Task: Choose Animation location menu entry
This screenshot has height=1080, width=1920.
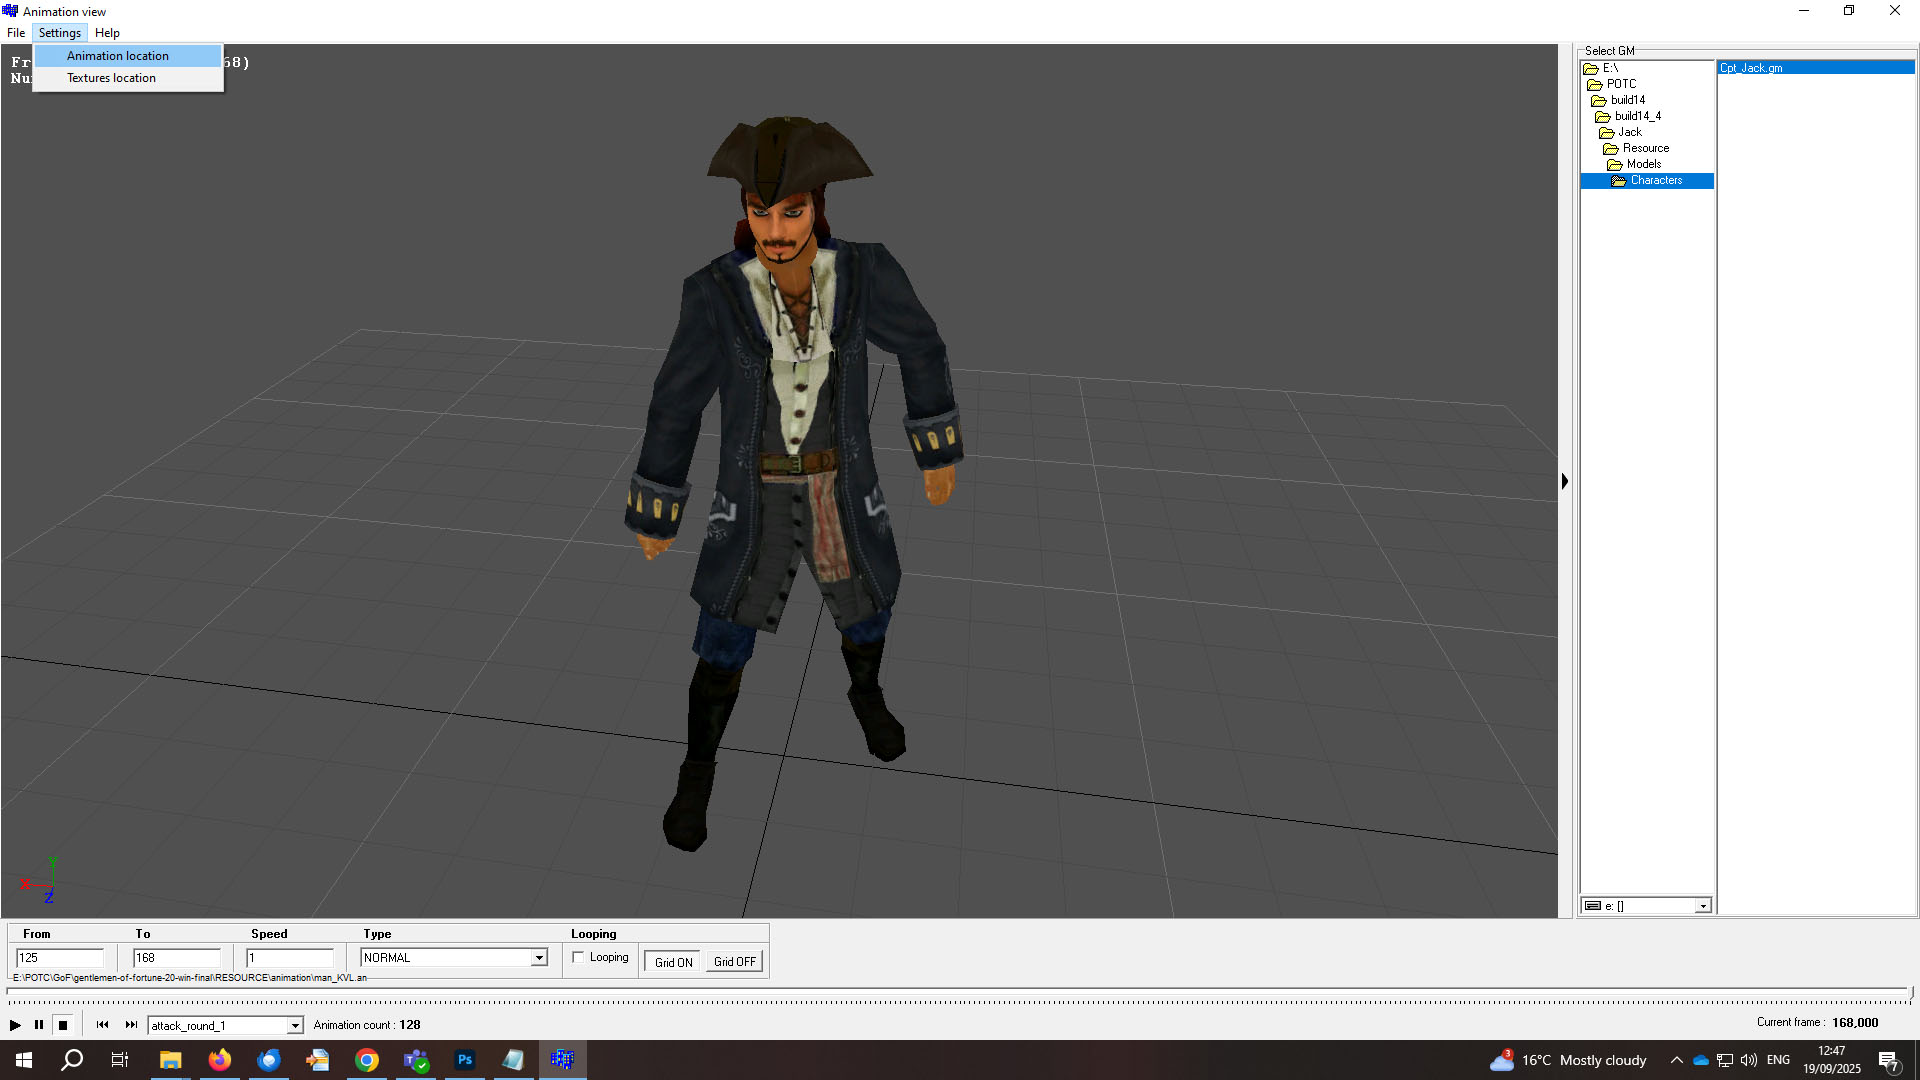Action: [118, 56]
